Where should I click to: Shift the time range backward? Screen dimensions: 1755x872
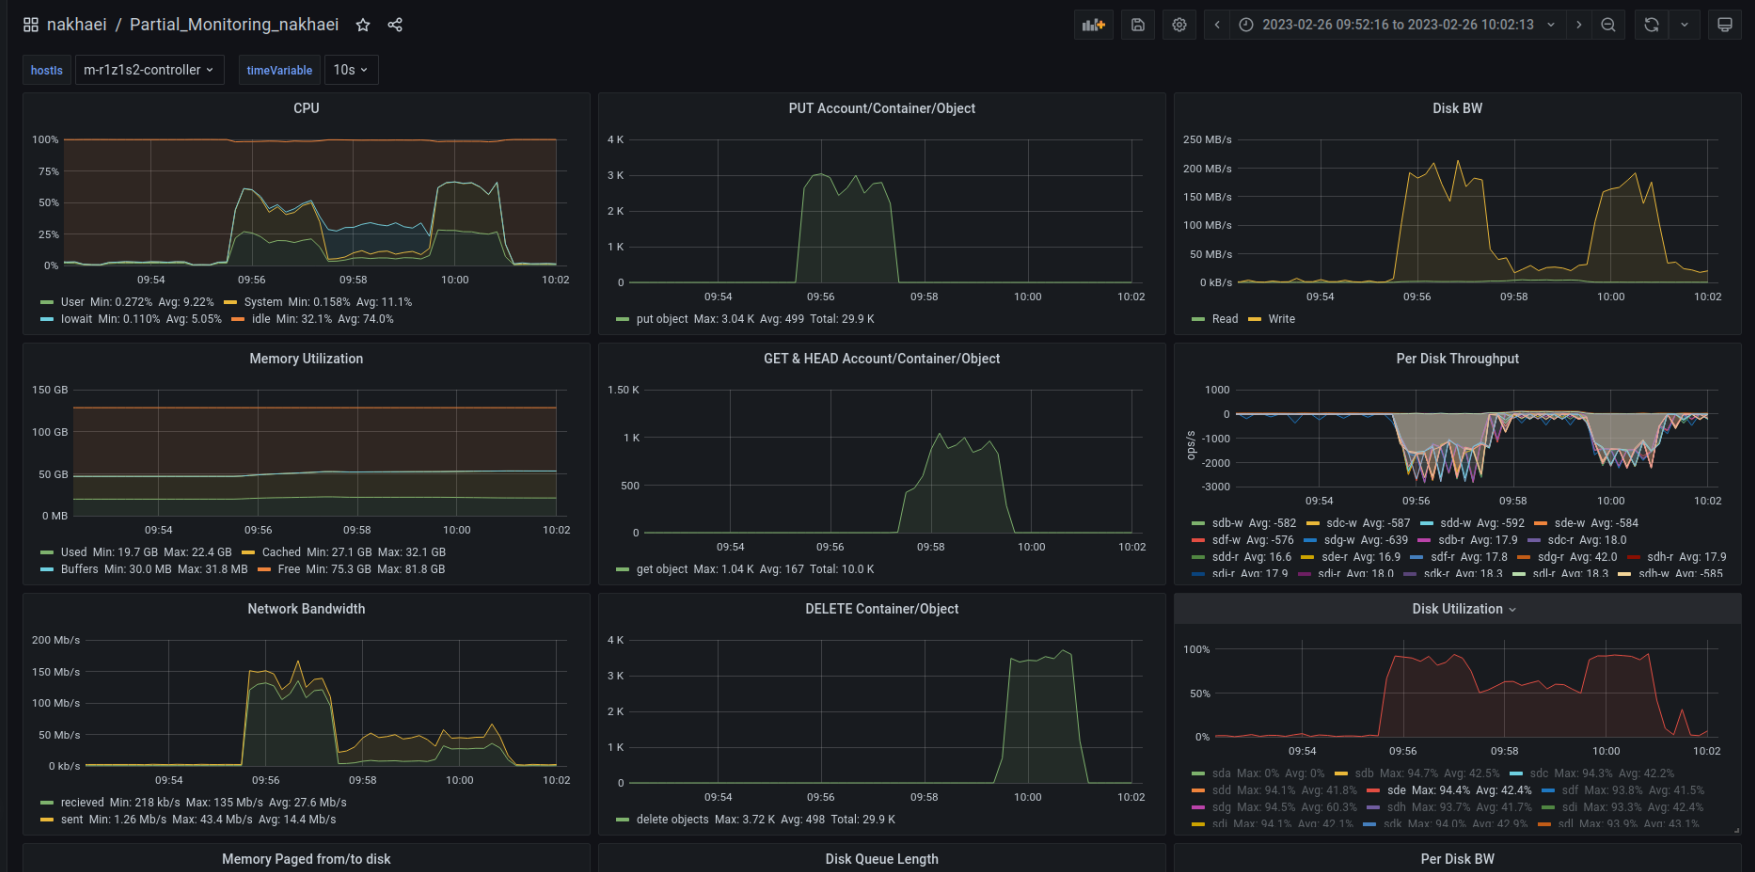(x=1217, y=25)
